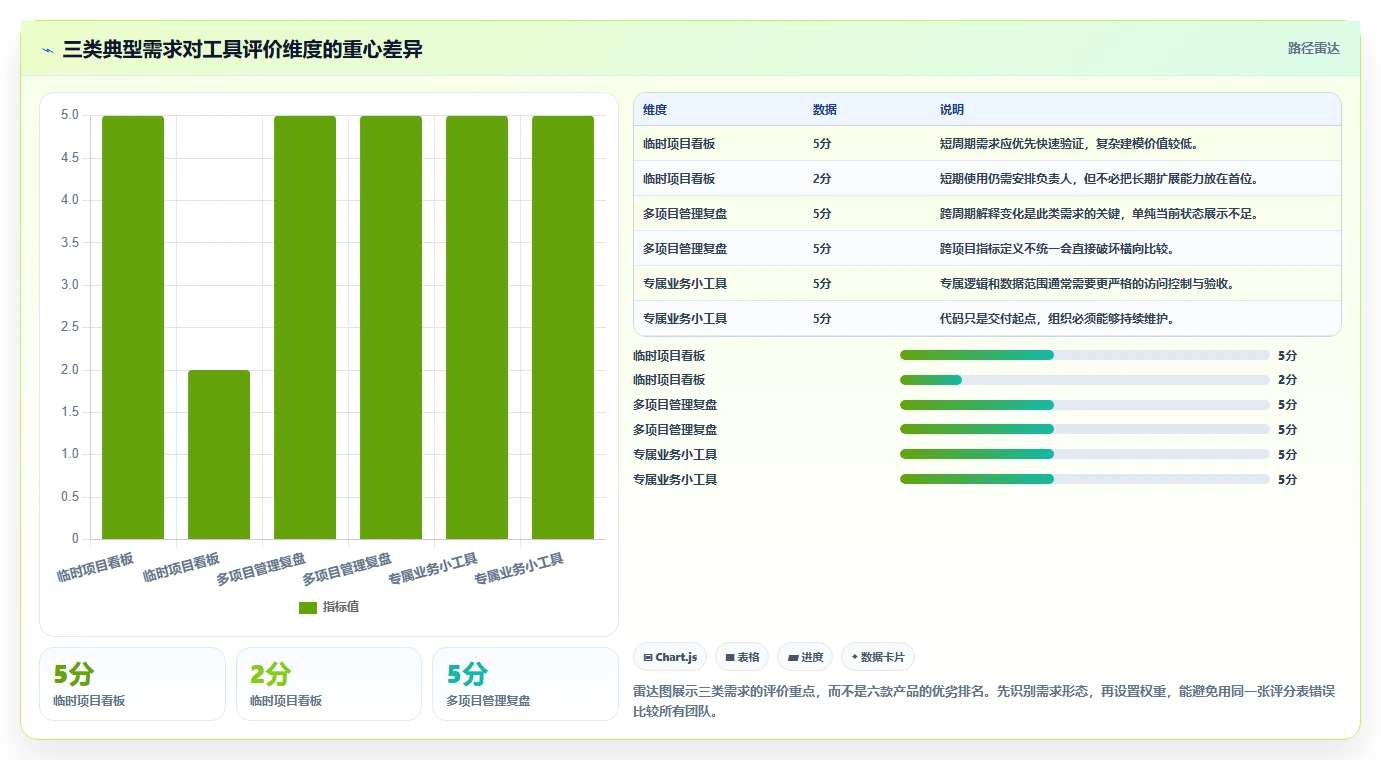Click the 说明 column header in the table
Image resolution: width=1381 pixels, height=760 pixels.
pyautogui.click(x=952, y=110)
